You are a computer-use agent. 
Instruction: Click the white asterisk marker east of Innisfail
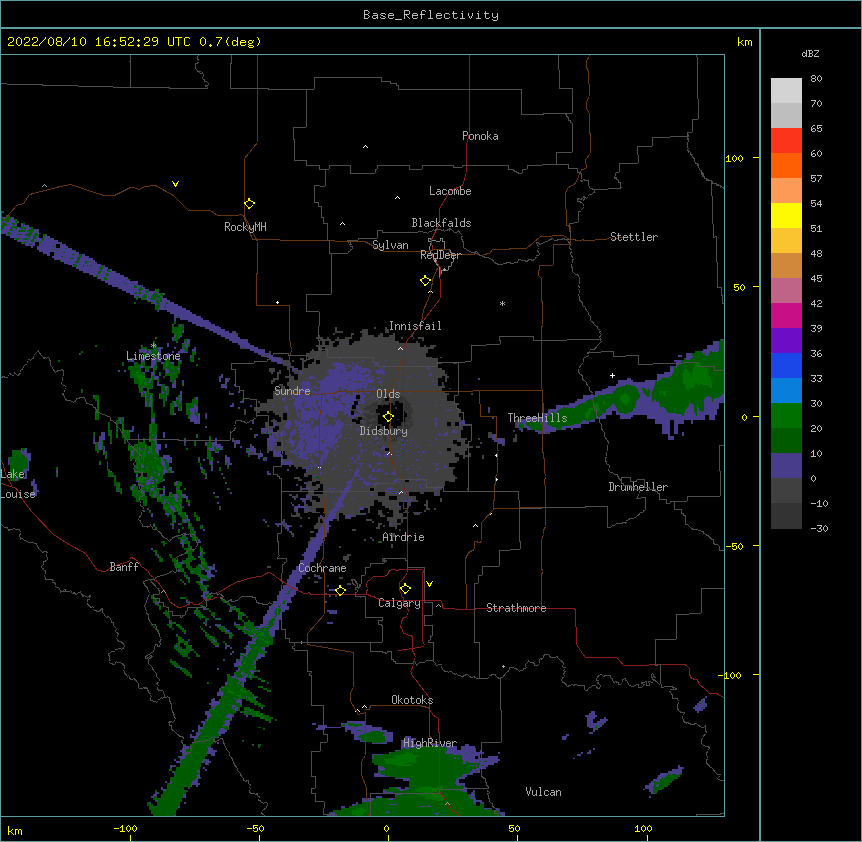click(502, 303)
